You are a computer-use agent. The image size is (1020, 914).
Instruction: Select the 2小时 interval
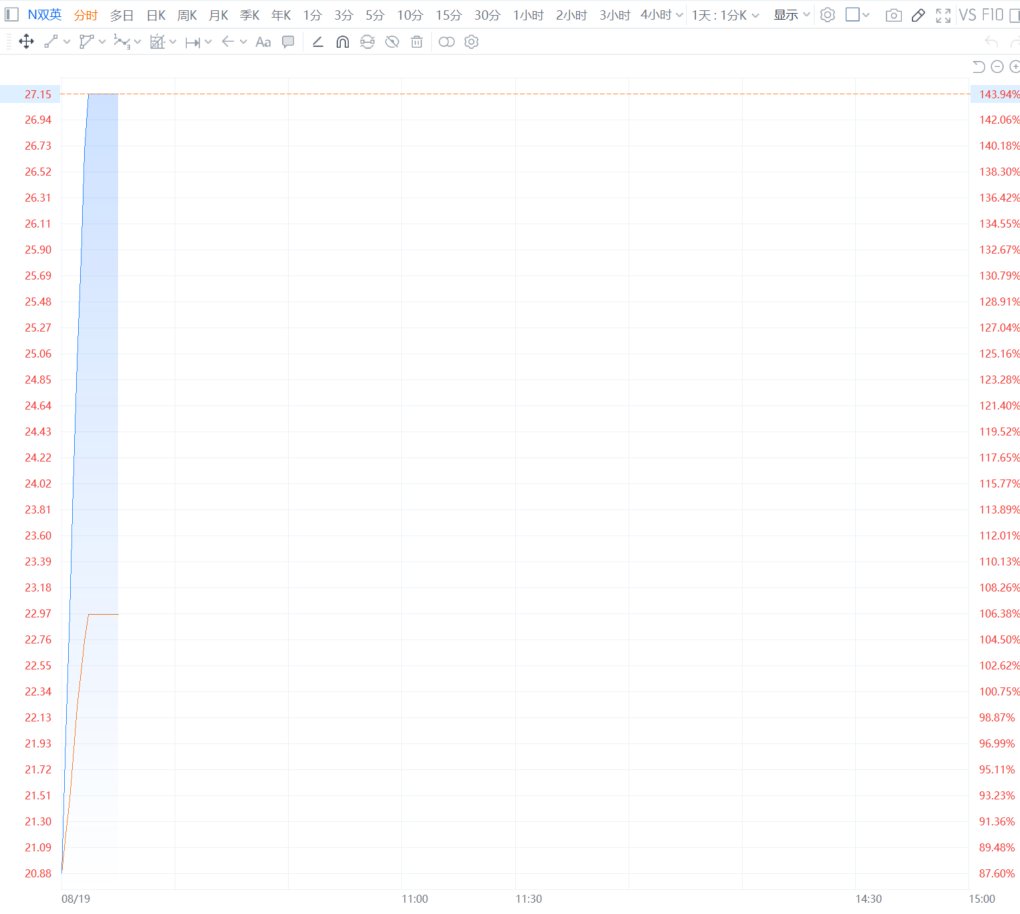click(x=571, y=15)
